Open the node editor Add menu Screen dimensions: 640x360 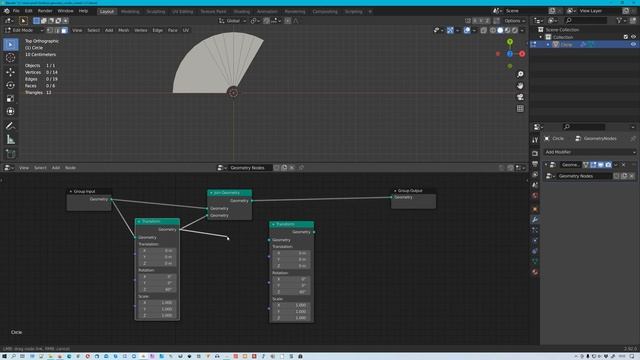click(56, 168)
